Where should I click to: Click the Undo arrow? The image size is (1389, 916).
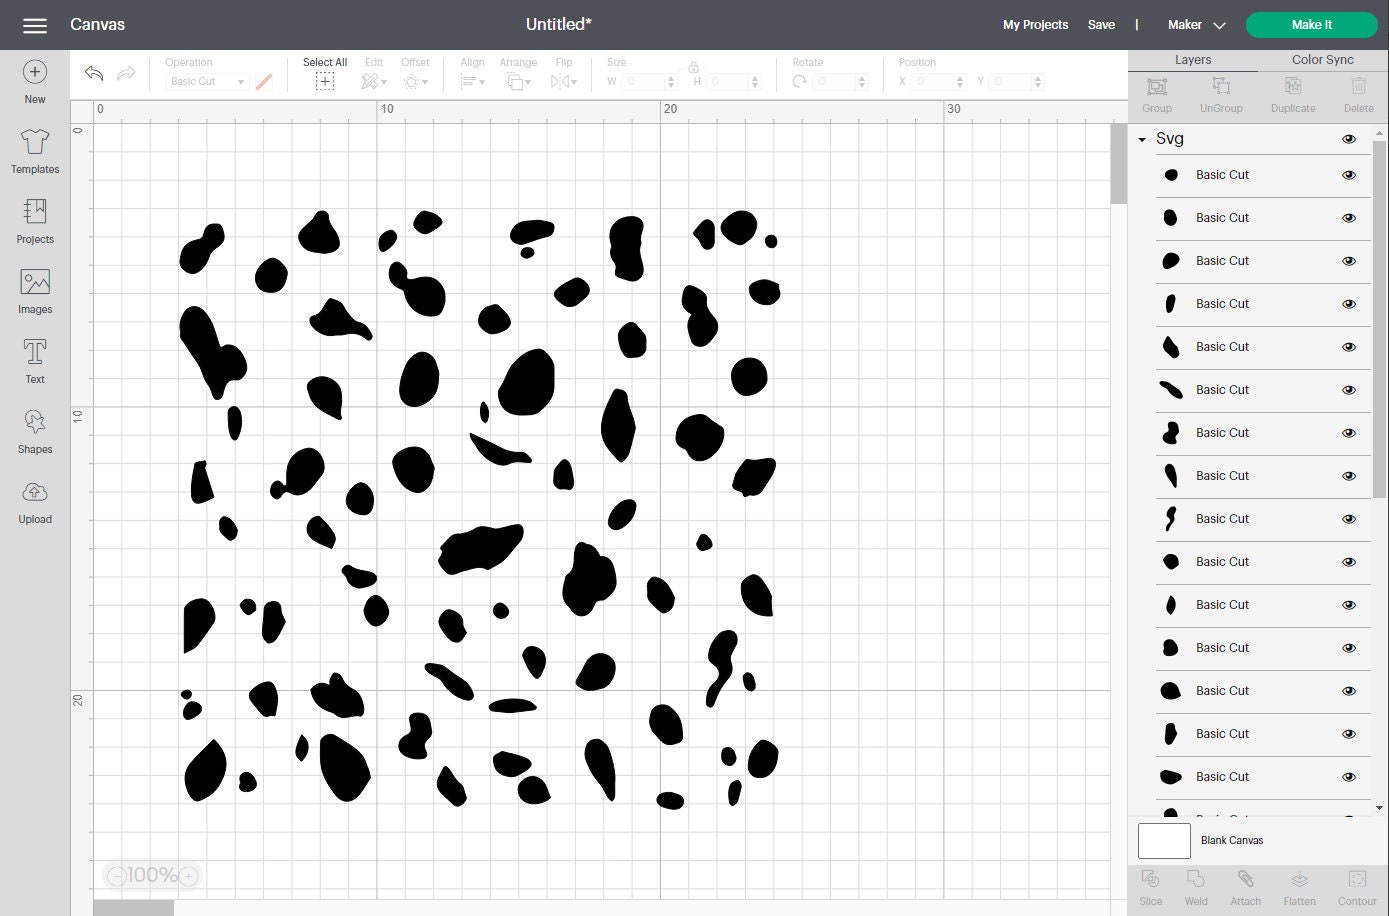click(x=93, y=73)
